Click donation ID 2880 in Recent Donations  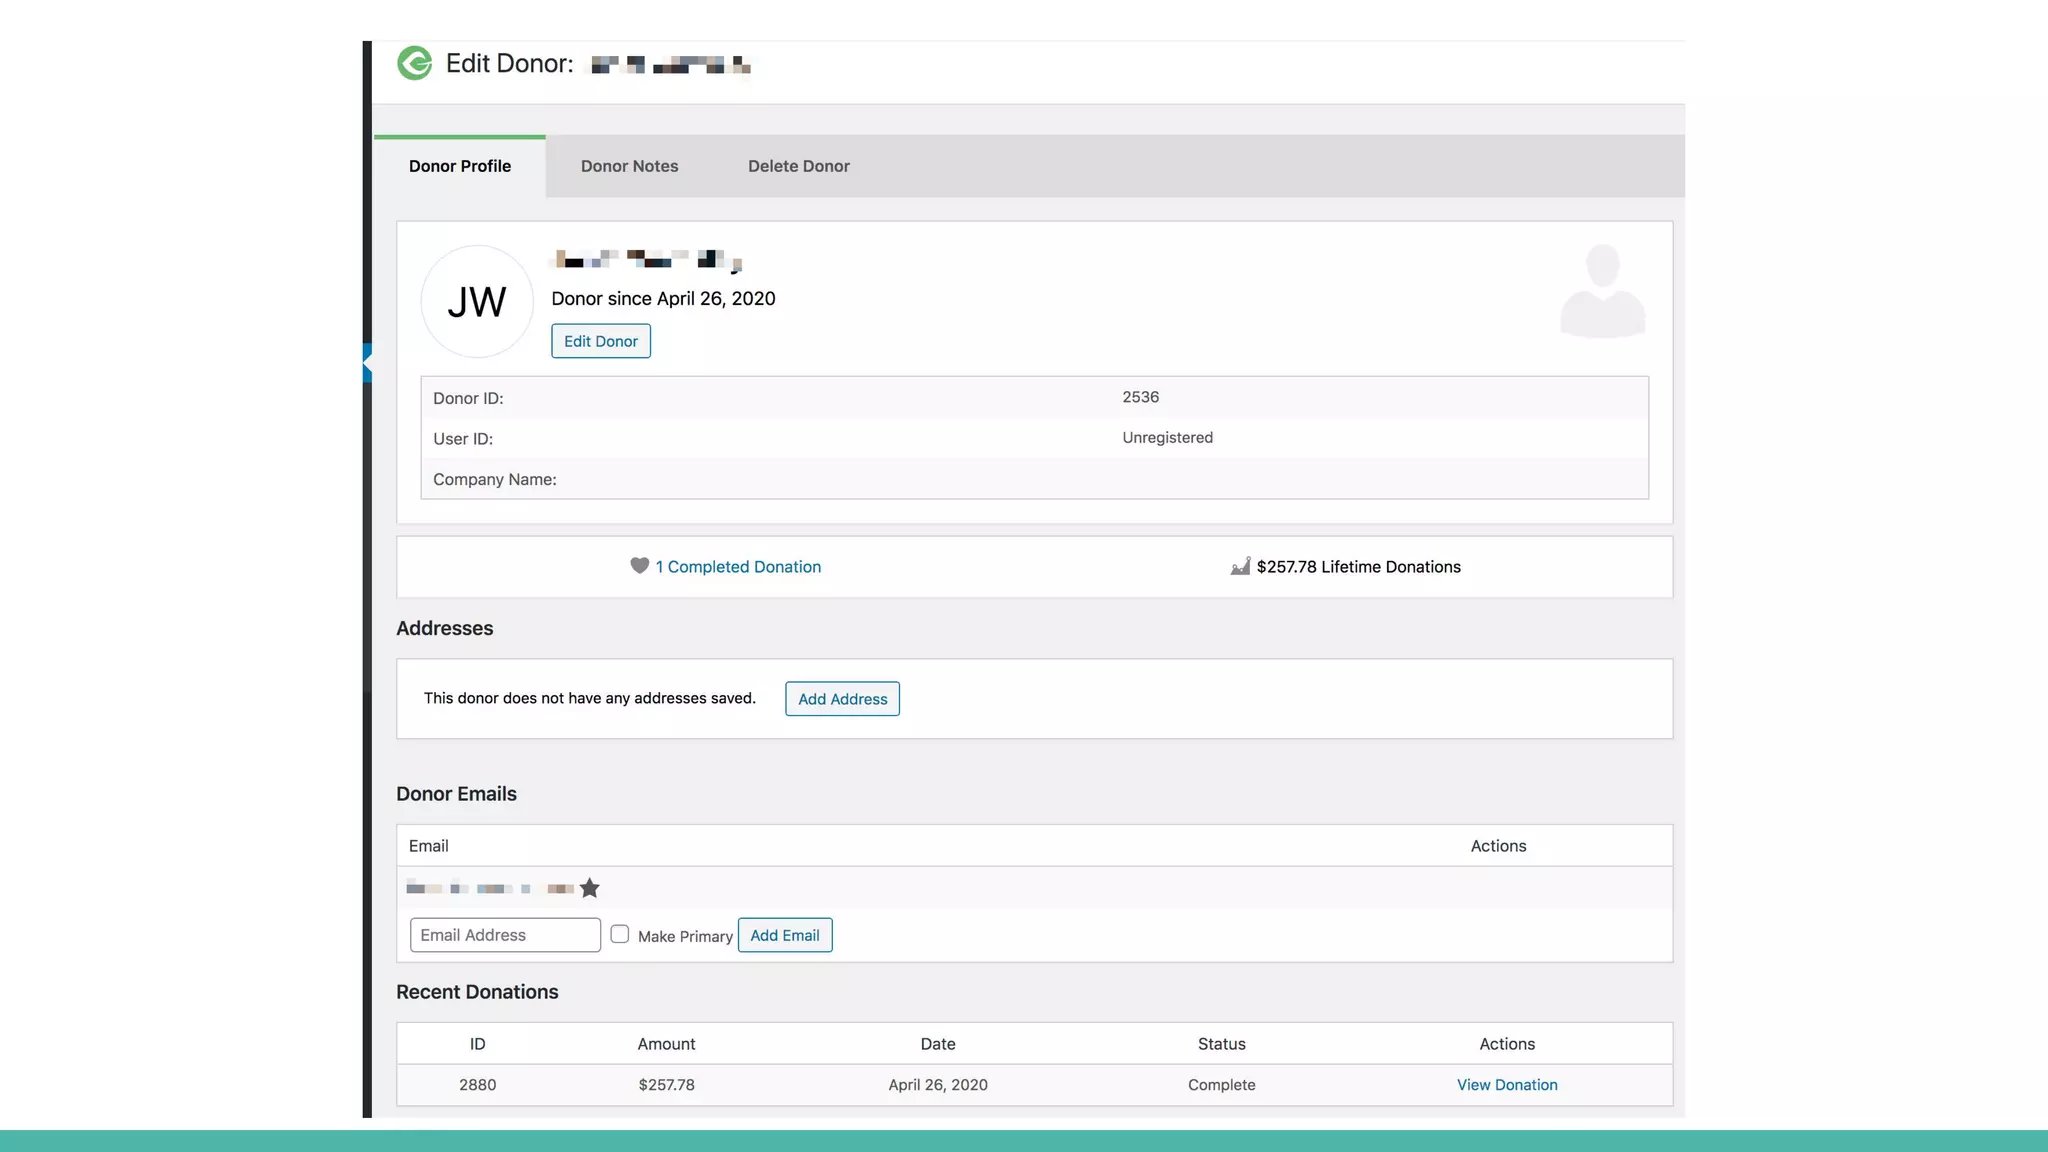[477, 1085]
